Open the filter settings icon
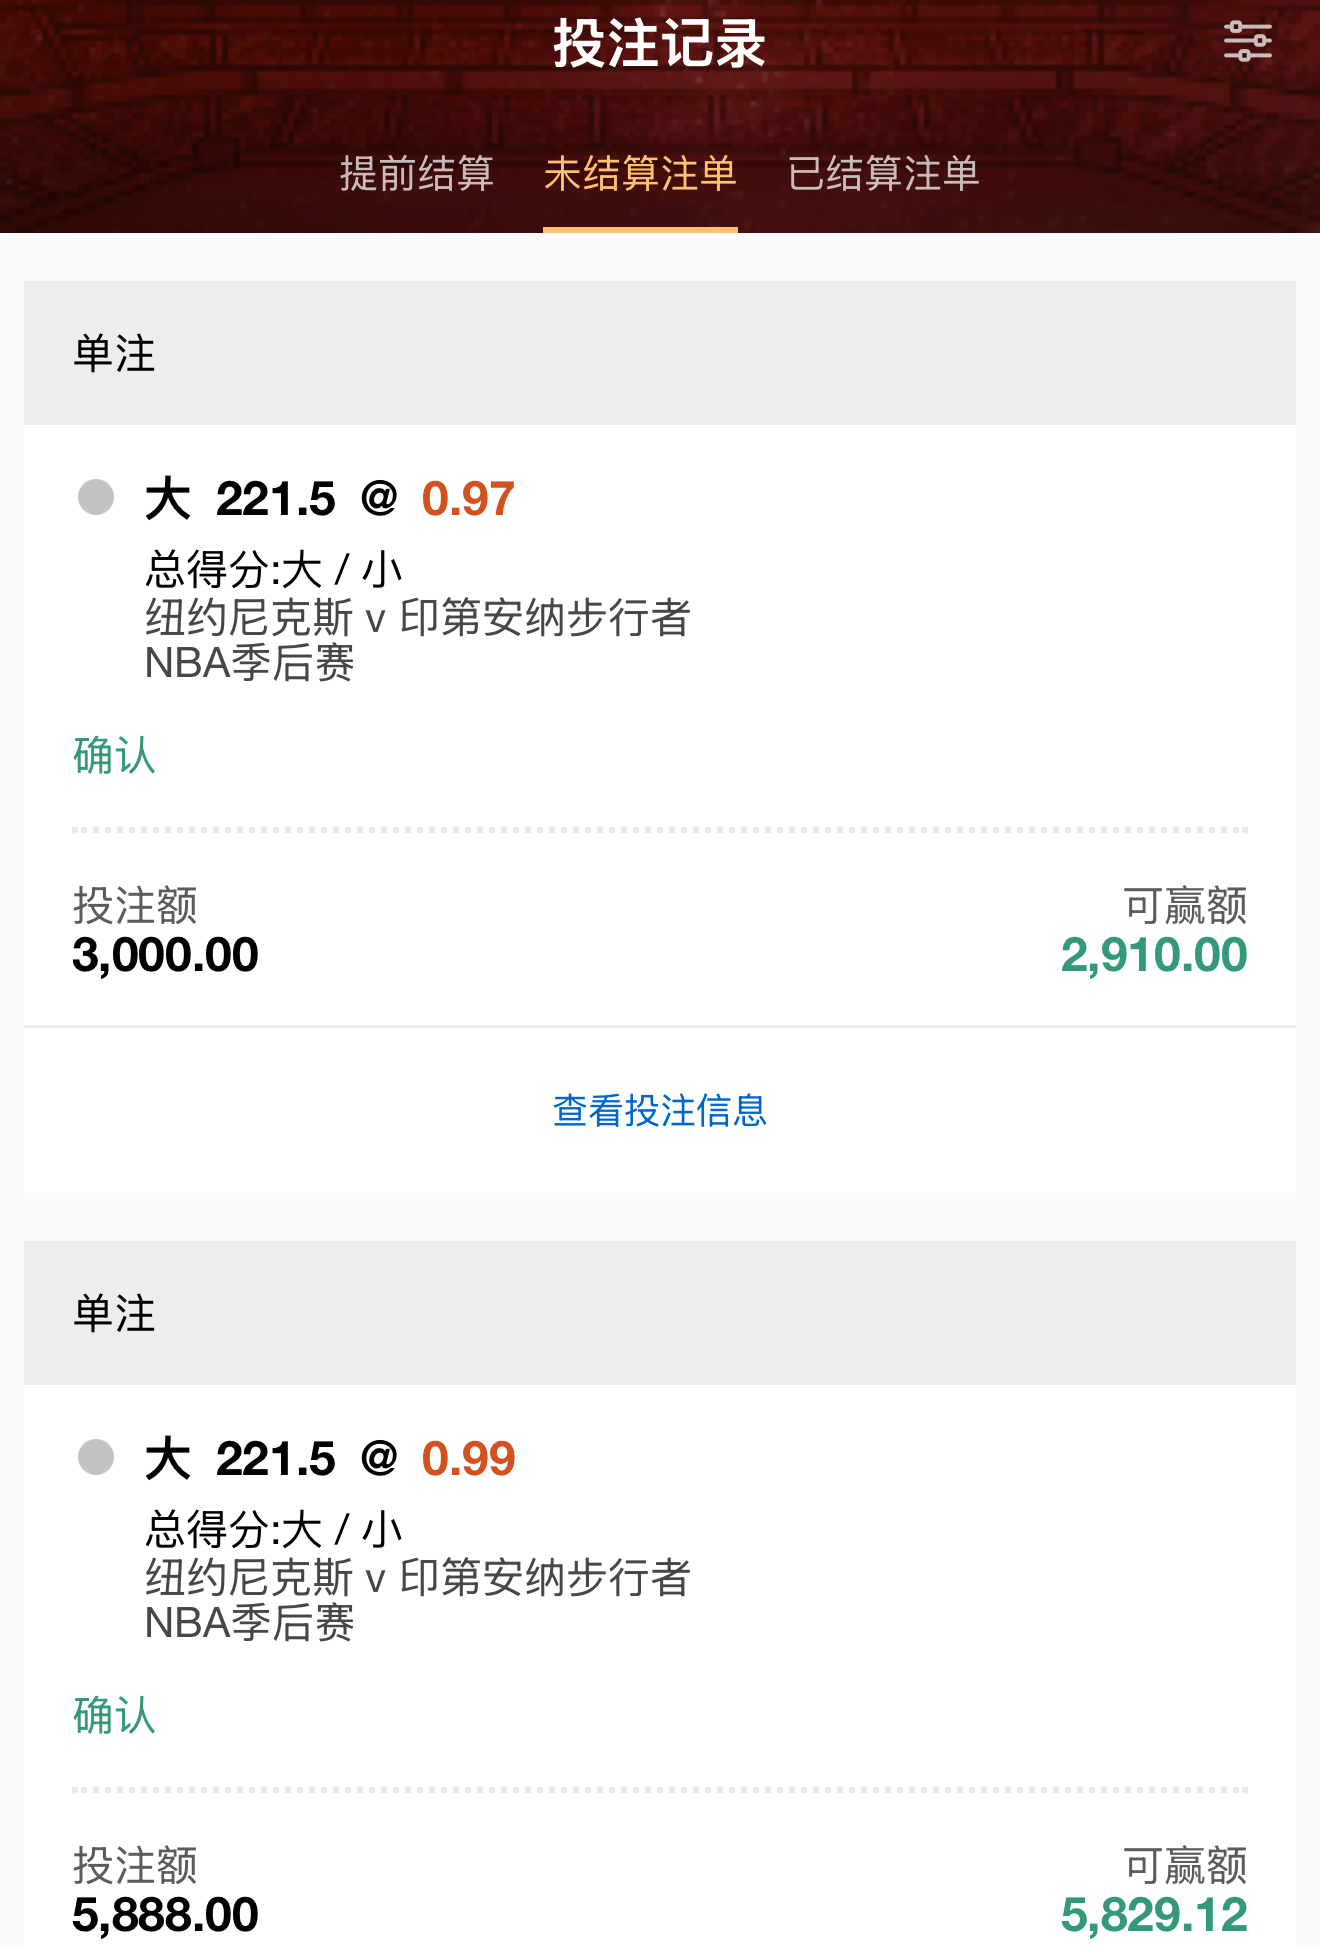The image size is (1320, 1945). point(1247,42)
